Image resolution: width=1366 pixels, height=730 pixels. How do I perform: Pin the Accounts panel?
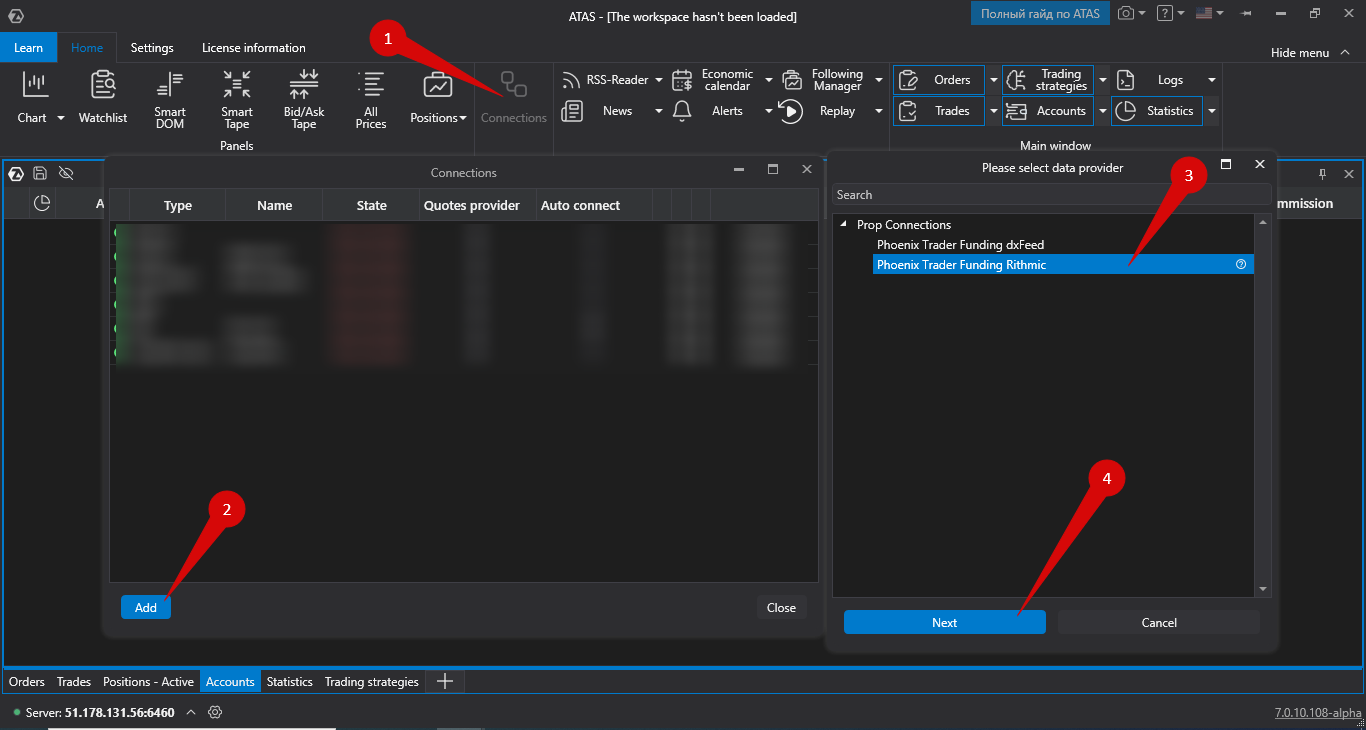(x=1322, y=174)
